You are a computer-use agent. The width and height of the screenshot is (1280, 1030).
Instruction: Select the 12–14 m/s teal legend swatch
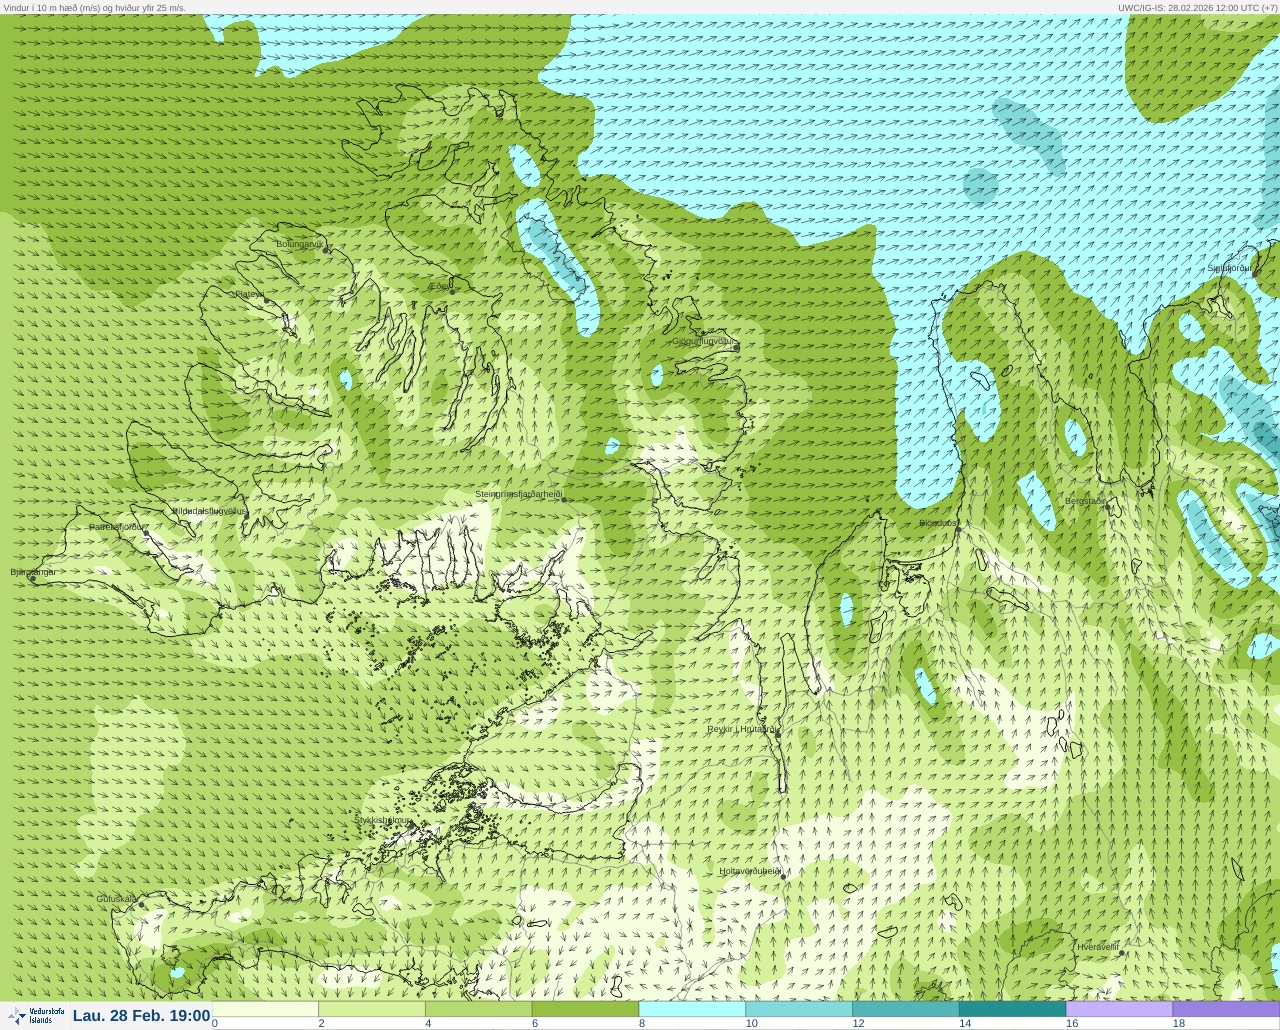pos(906,1009)
